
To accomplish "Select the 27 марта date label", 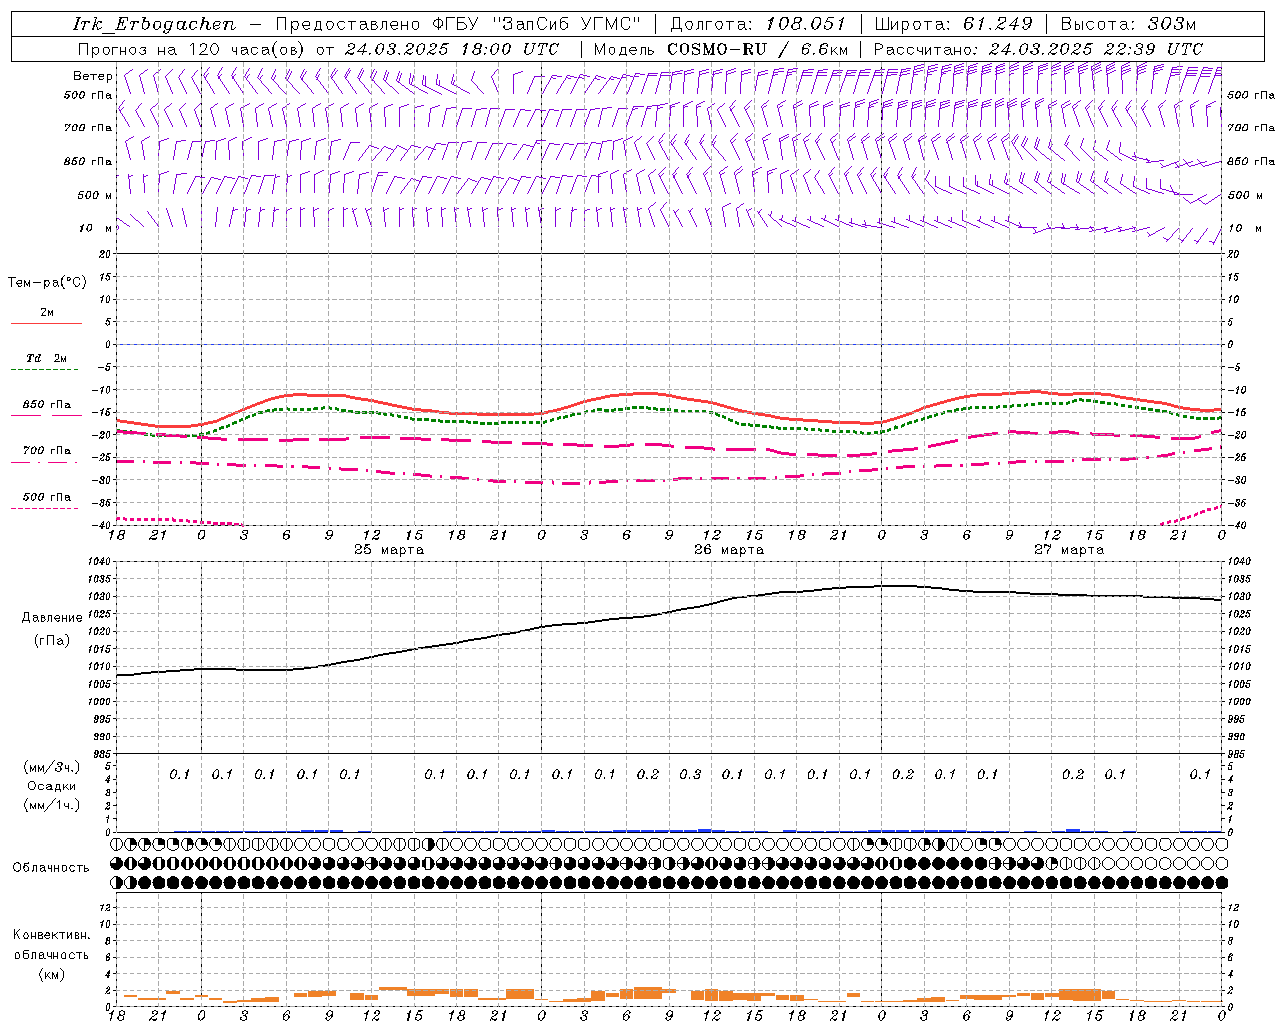I will (1069, 550).
